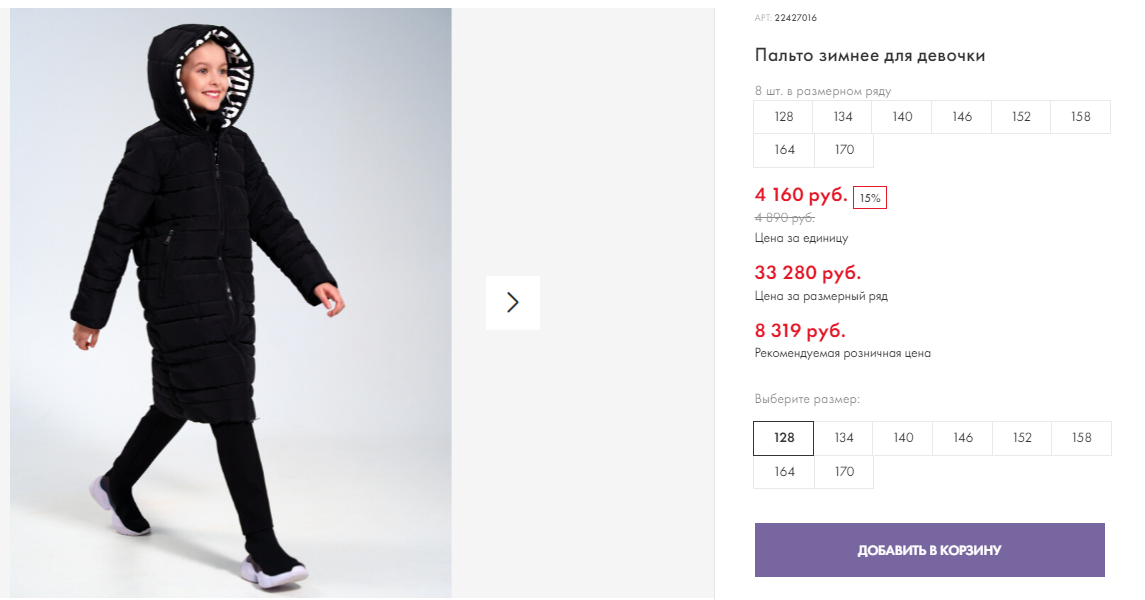The width and height of the screenshot is (1145, 600).
Task: Click the recommended retail price 8 319 руб.
Action: point(800,331)
